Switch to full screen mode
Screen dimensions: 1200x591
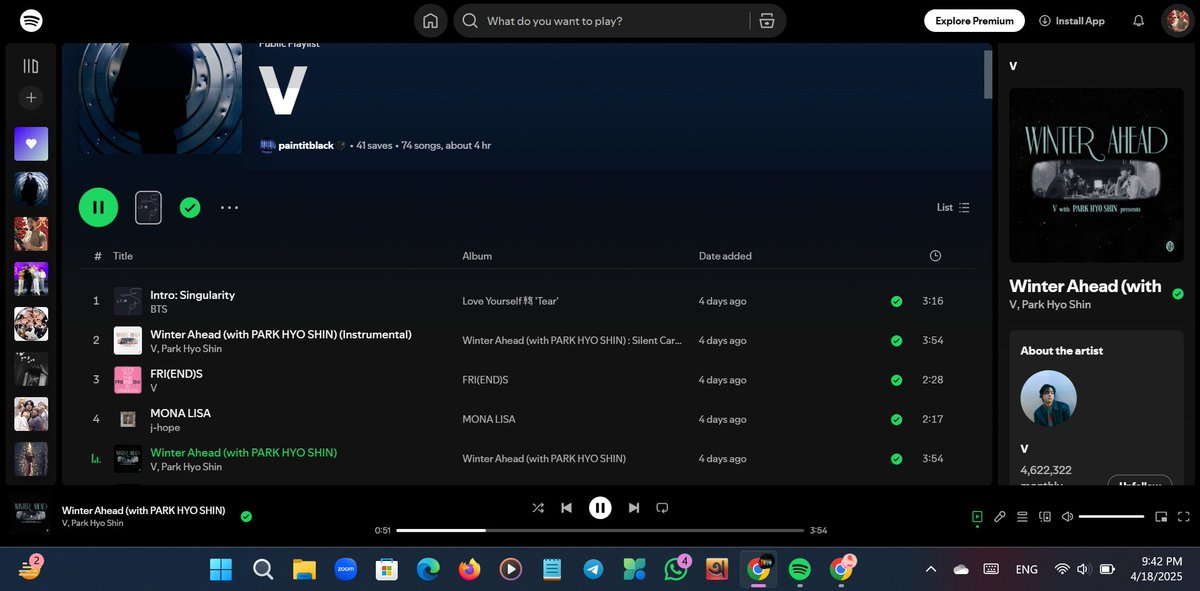pos(1184,517)
